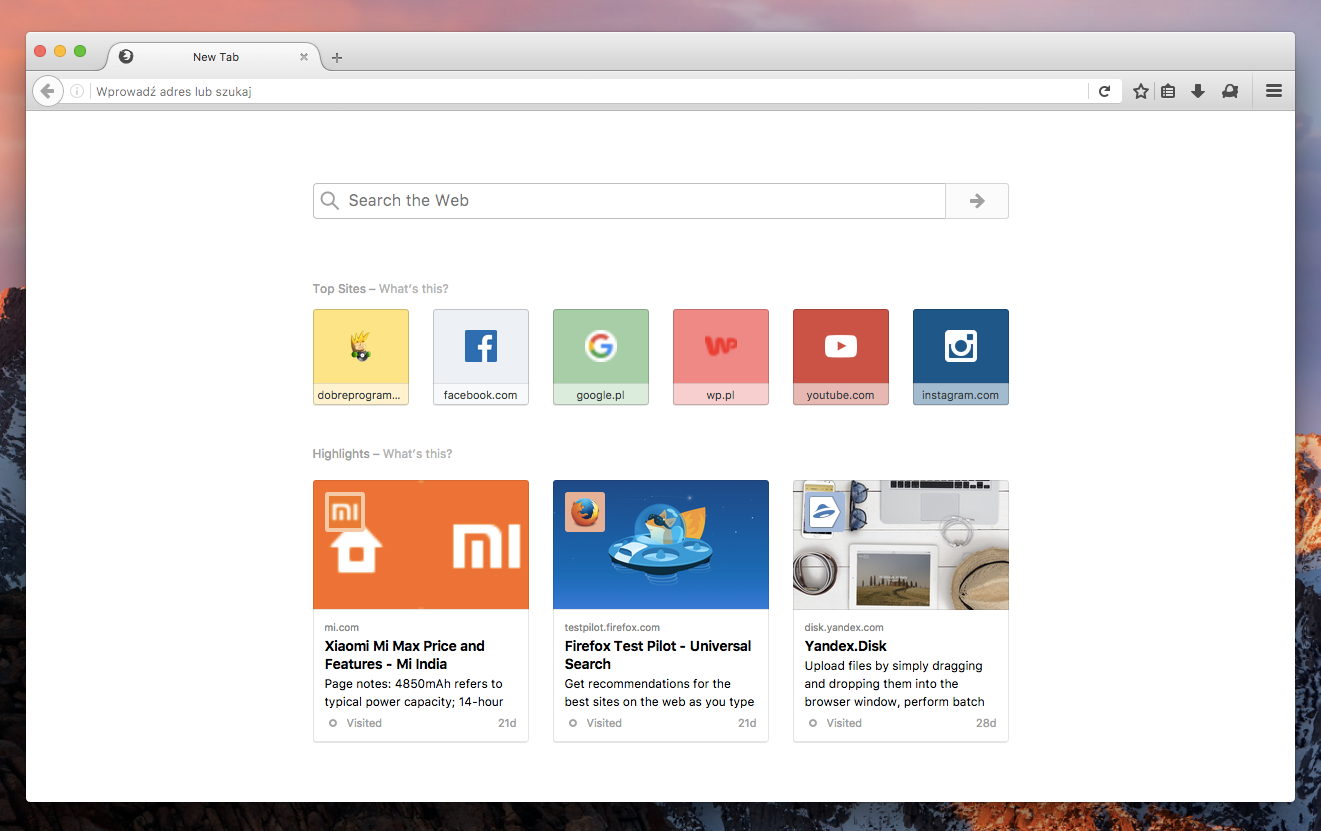Click Visited label on the Firefox Test Pilot card

(x=604, y=723)
